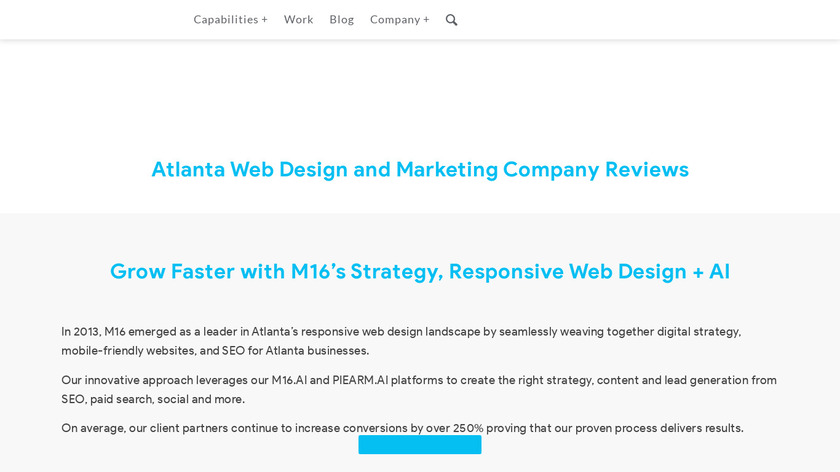The height and width of the screenshot is (472, 840).
Task: Open the search magnifier icon
Action: coord(452,20)
